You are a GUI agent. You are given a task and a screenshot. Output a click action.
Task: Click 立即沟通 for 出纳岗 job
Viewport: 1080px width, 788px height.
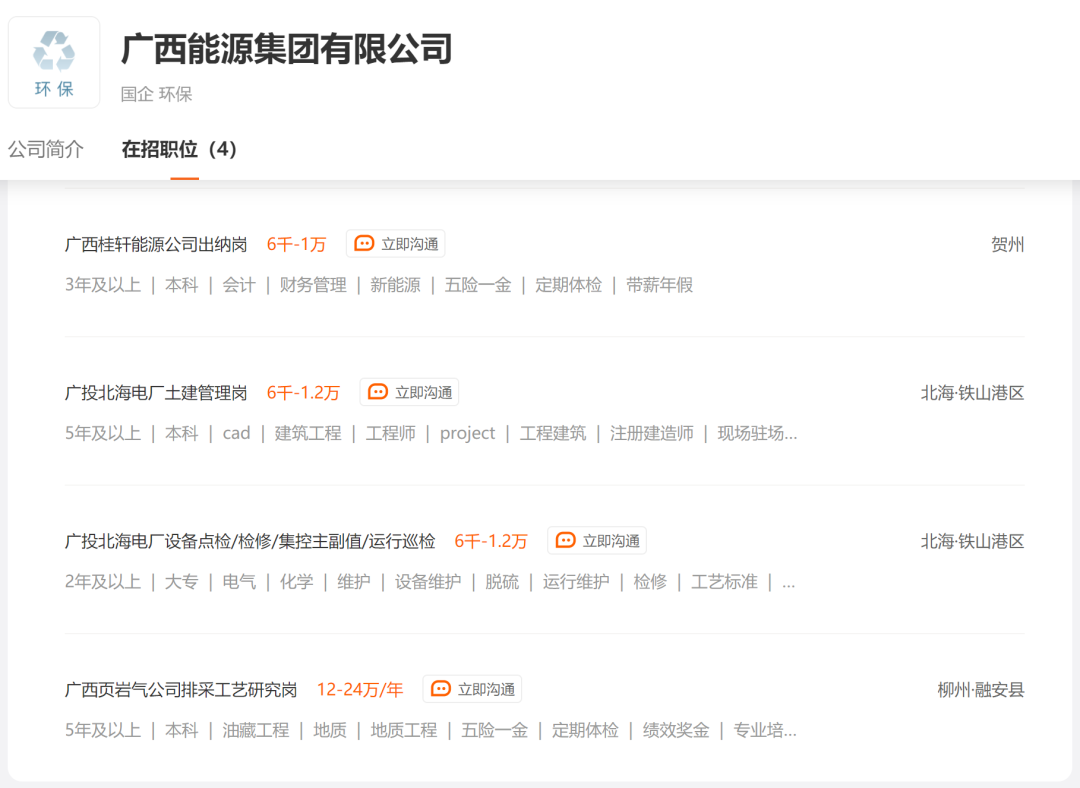pyautogui.click(x=396, y=244)
